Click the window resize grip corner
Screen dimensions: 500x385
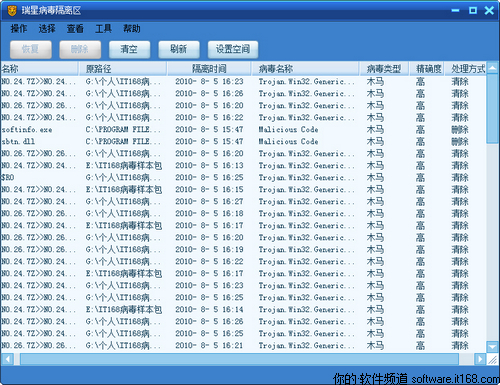[492, 359]
